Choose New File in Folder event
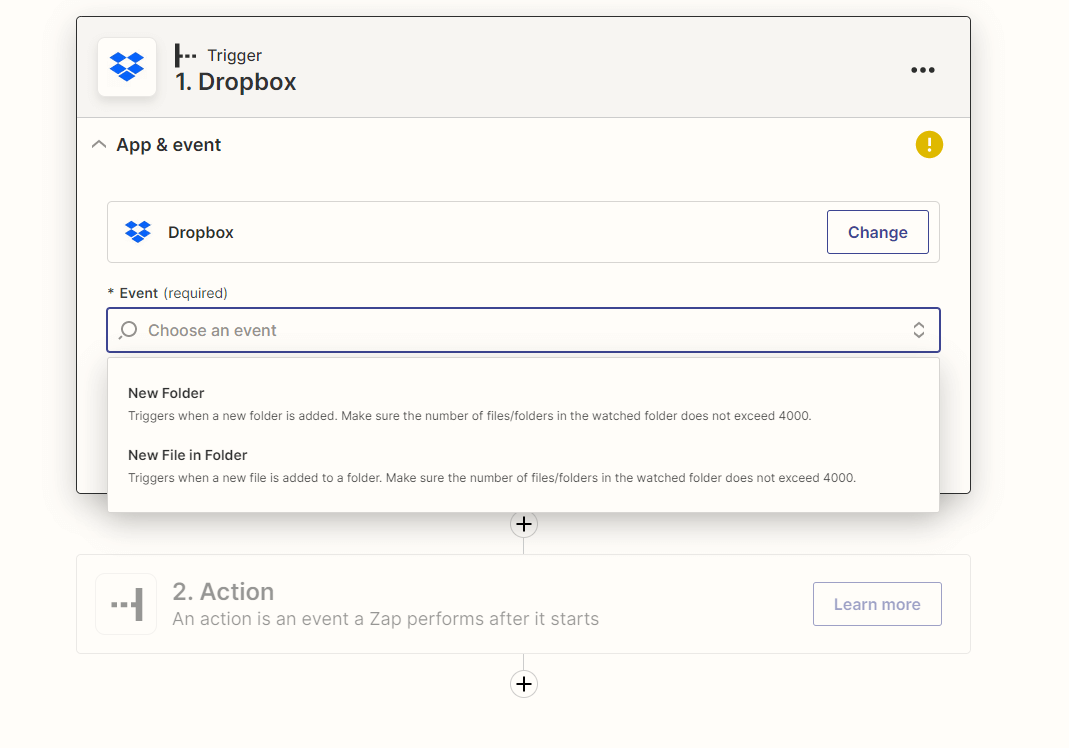This screenshot has width=1069, height=748. pyautogui.click(x=187, y=455)
